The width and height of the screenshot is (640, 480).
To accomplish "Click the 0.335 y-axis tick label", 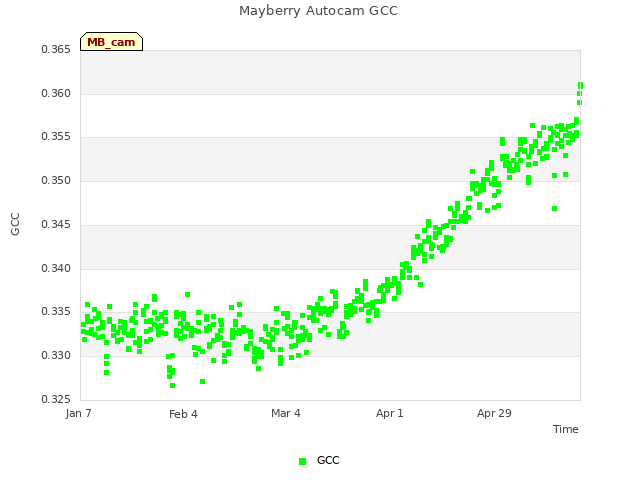I will [56, 312].
